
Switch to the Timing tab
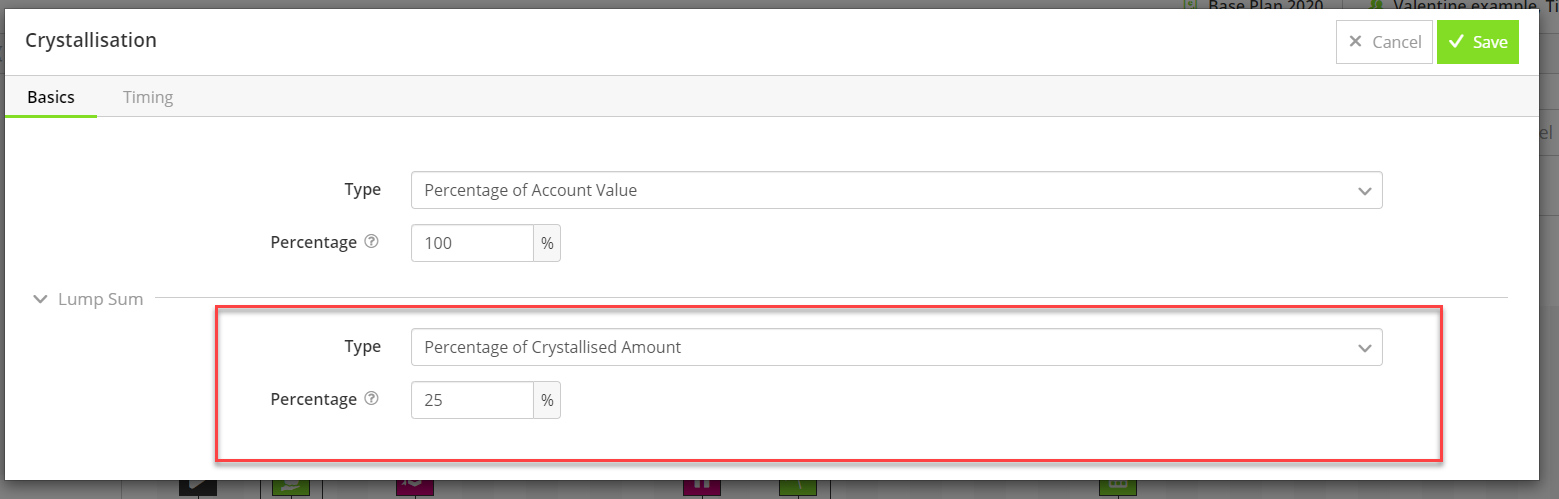(x=148, y=97)
